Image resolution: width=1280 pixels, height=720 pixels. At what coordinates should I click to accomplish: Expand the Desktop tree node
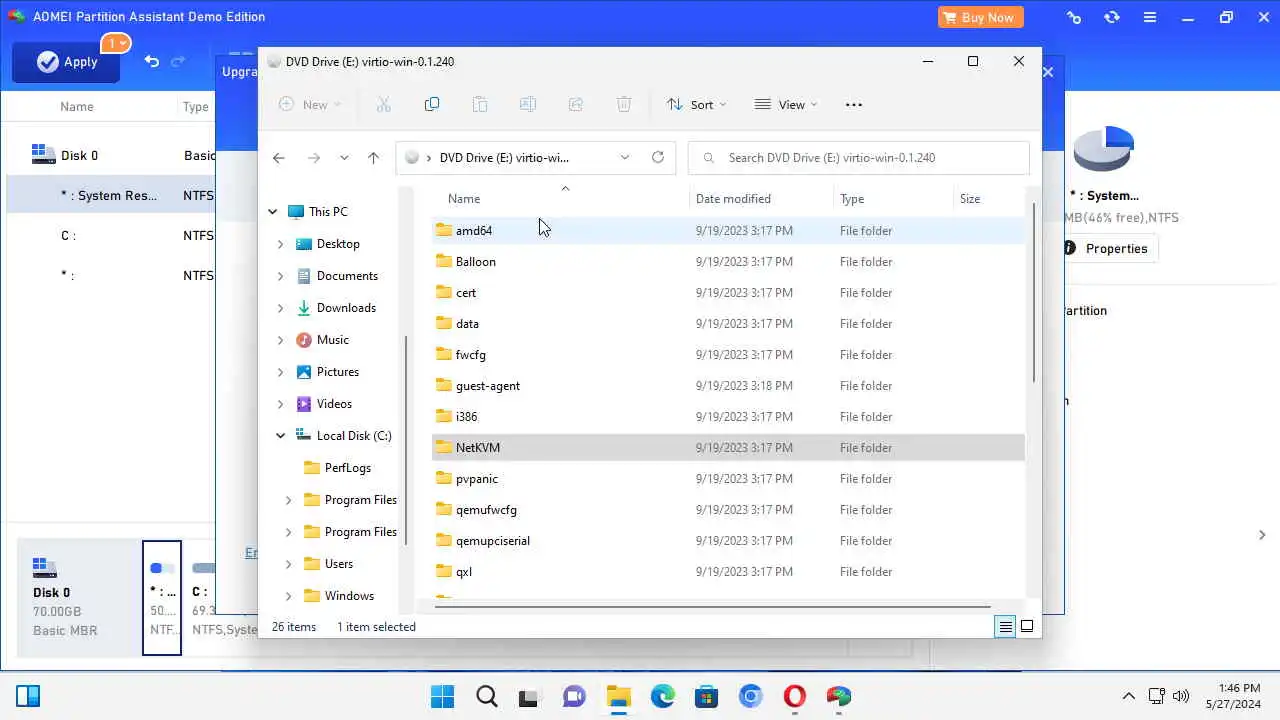280,244
